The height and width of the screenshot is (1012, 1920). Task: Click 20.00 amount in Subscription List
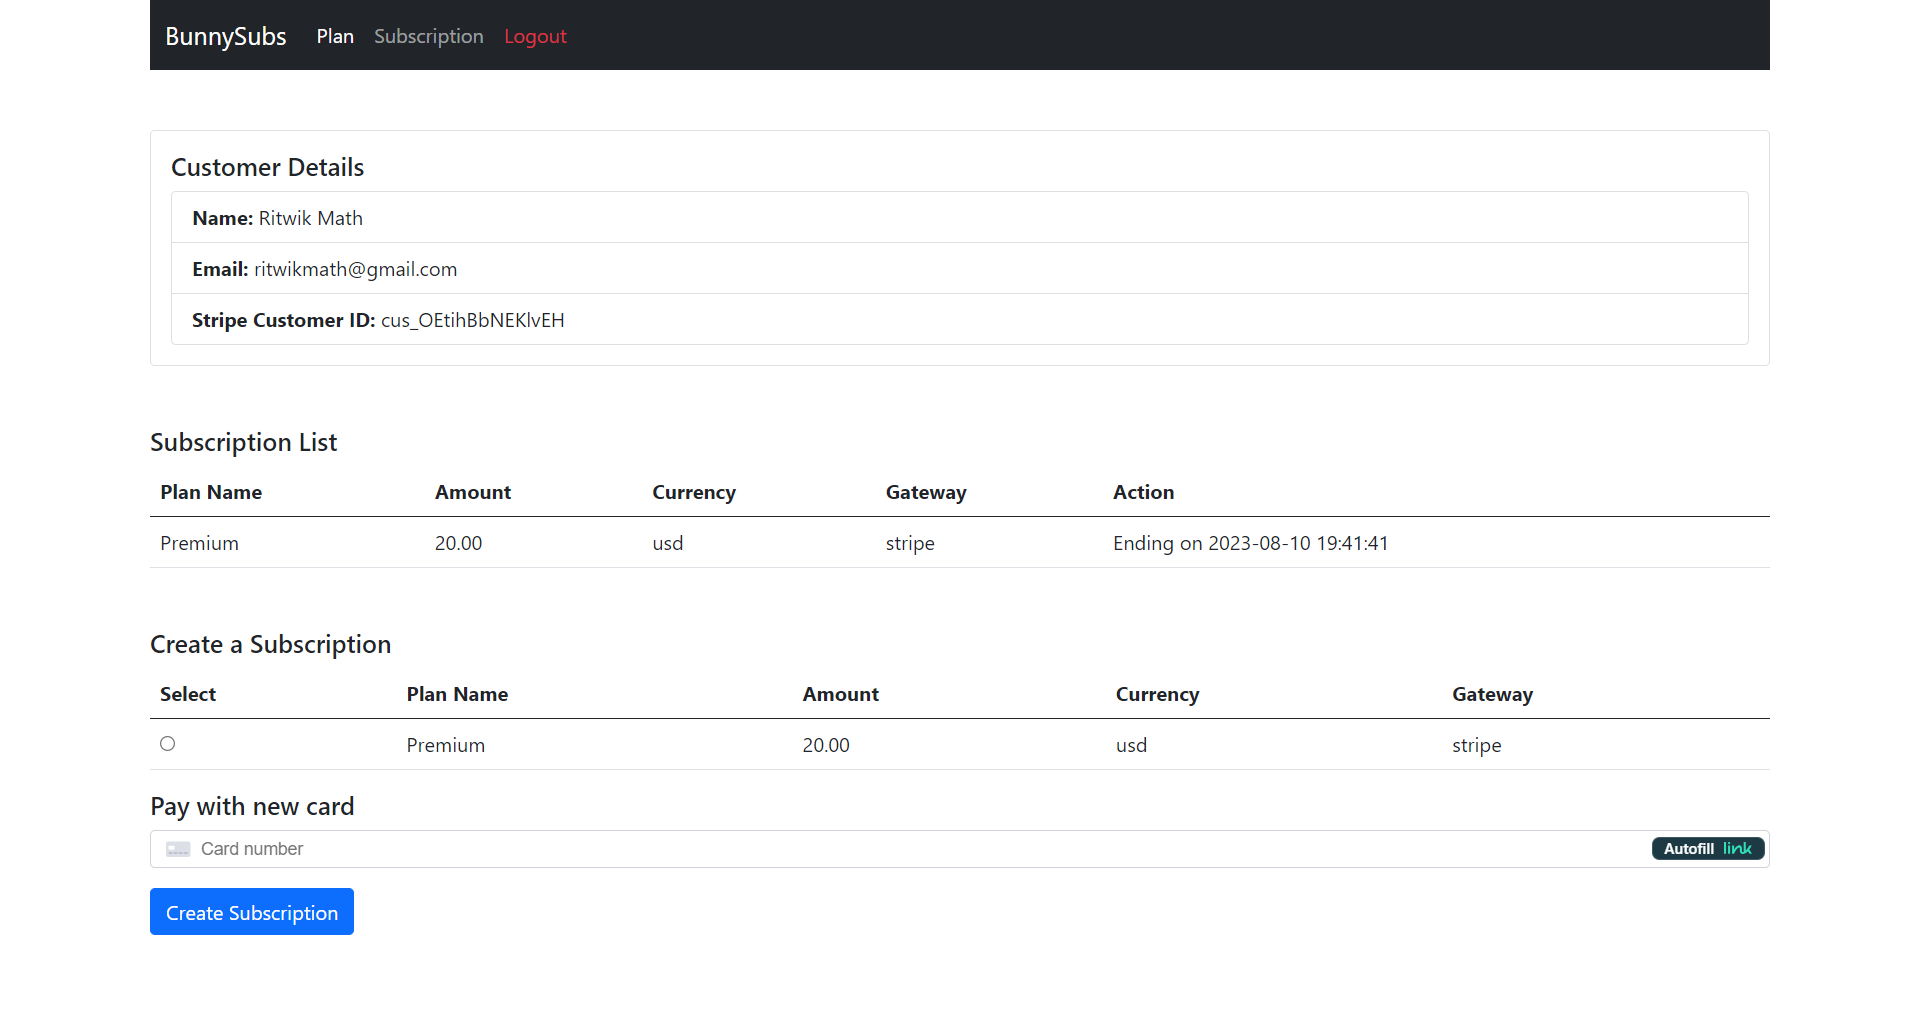458,543
